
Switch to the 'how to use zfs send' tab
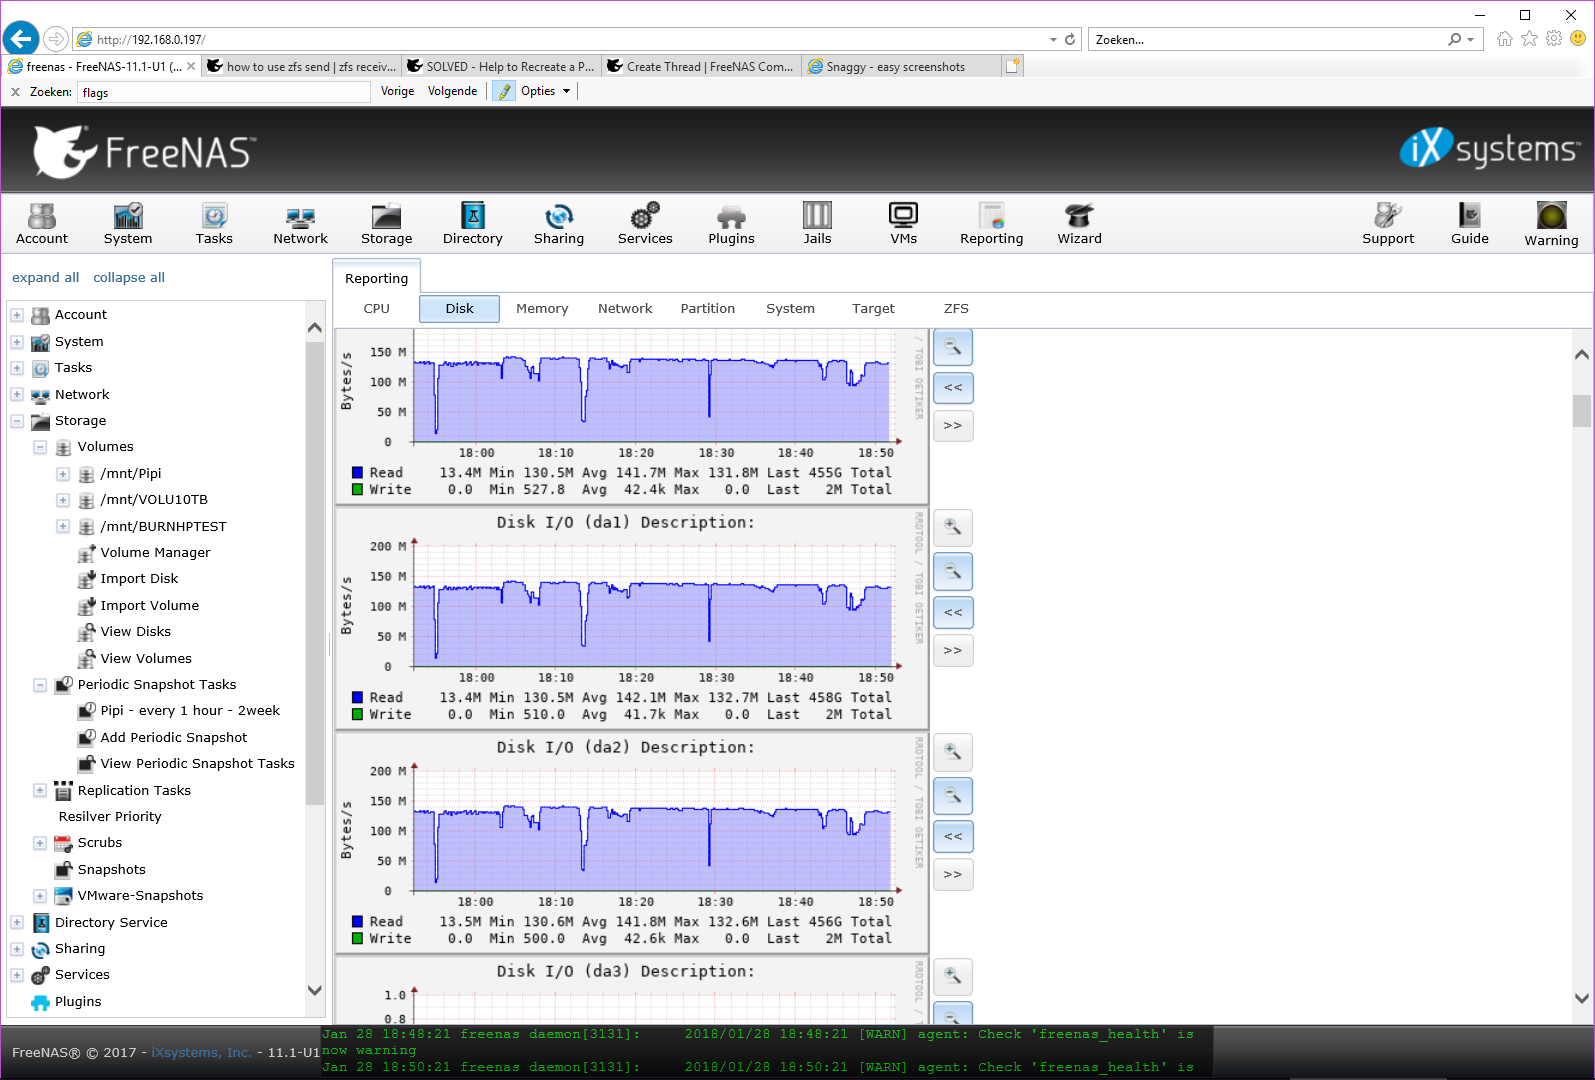(301, 67)
